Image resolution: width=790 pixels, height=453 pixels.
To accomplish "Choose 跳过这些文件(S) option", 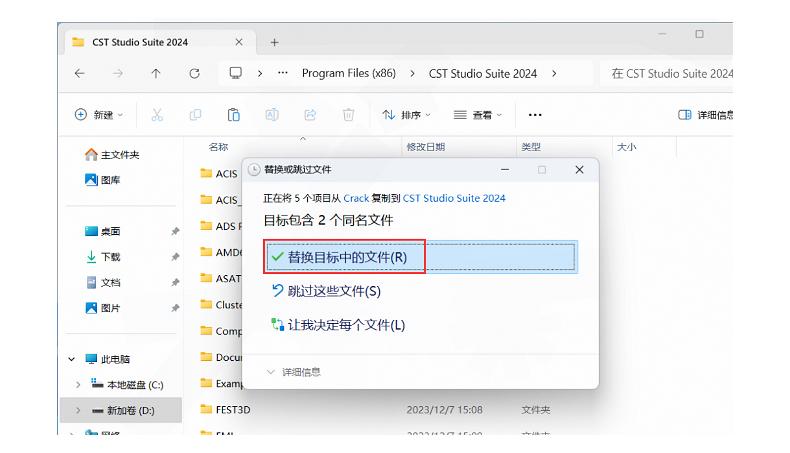I will tap(326, 291).
